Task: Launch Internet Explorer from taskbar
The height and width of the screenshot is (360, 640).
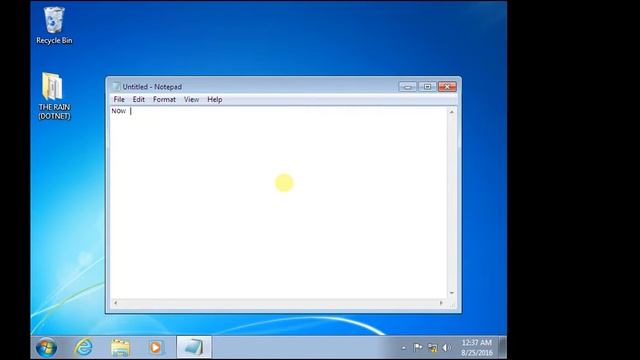Action: [x=84, y=348]
